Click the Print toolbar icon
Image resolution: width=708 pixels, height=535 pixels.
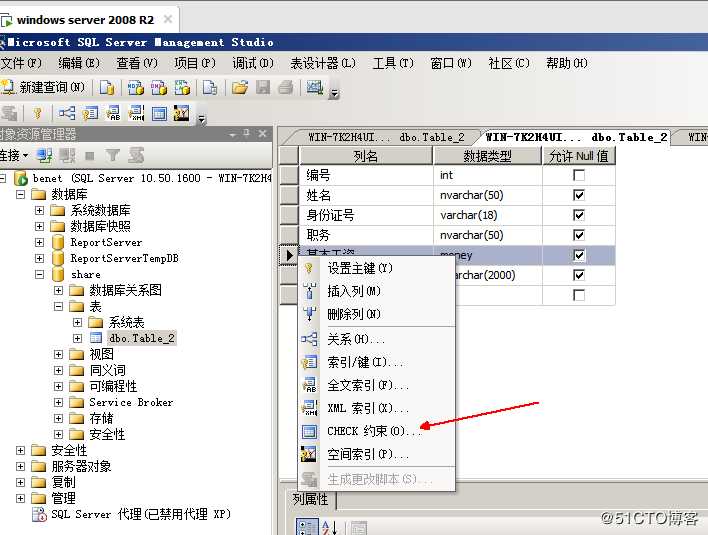tap(286, 87)
